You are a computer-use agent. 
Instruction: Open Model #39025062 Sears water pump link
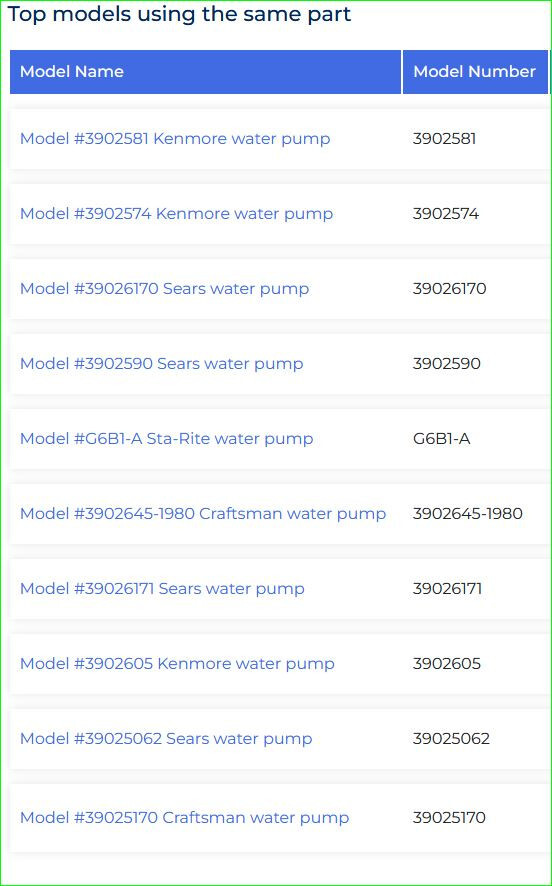click(166, 739)
